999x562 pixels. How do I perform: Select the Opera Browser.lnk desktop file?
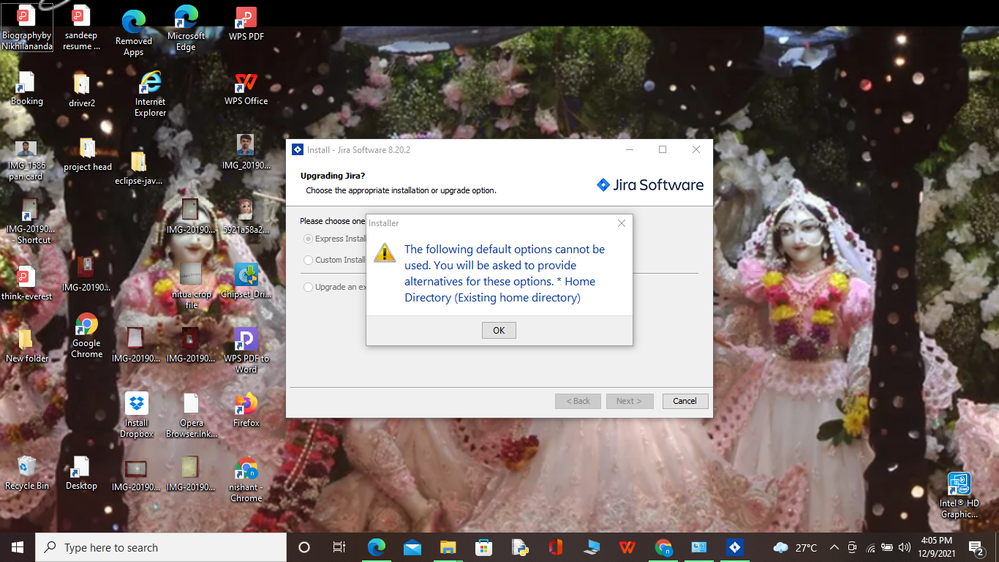click(x=191, y=415)
